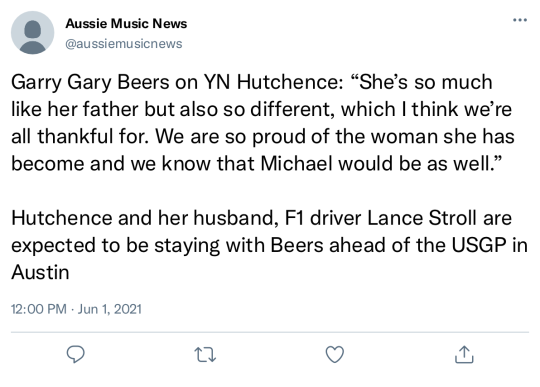
Task: Open the Aussie Music News display name
Action: pos(126,23)
